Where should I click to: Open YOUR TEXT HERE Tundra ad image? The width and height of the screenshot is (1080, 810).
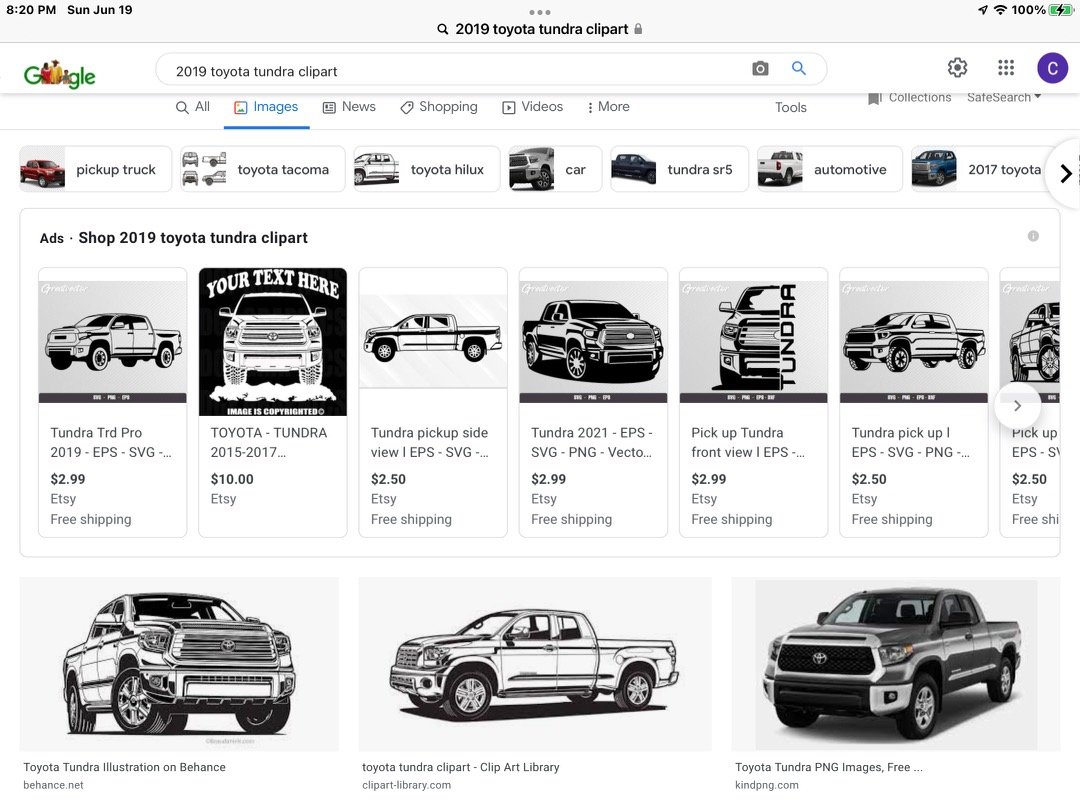(x=273, y=342)
